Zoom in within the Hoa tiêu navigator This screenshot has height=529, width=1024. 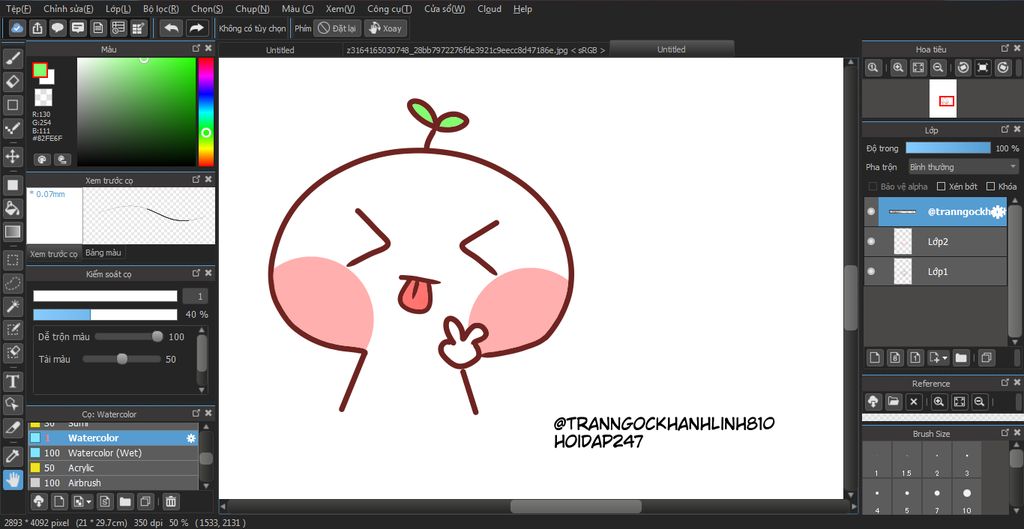click(899, 67)
